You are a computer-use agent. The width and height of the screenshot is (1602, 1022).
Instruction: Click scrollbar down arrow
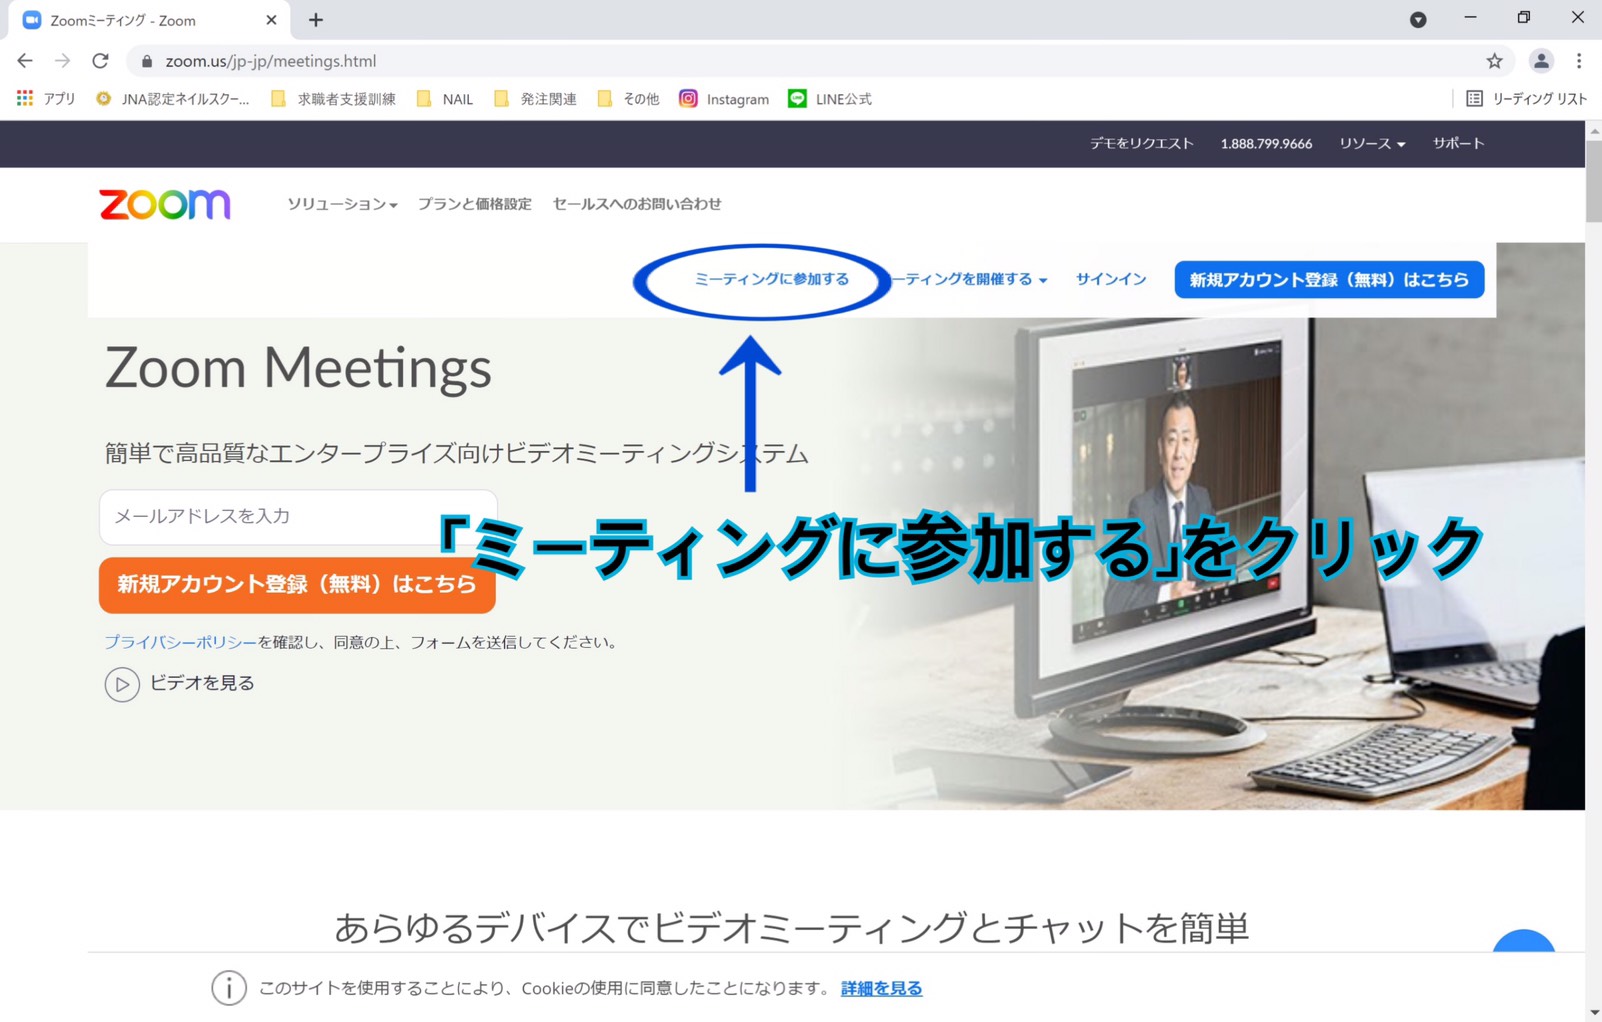tap(1593, 1013)
